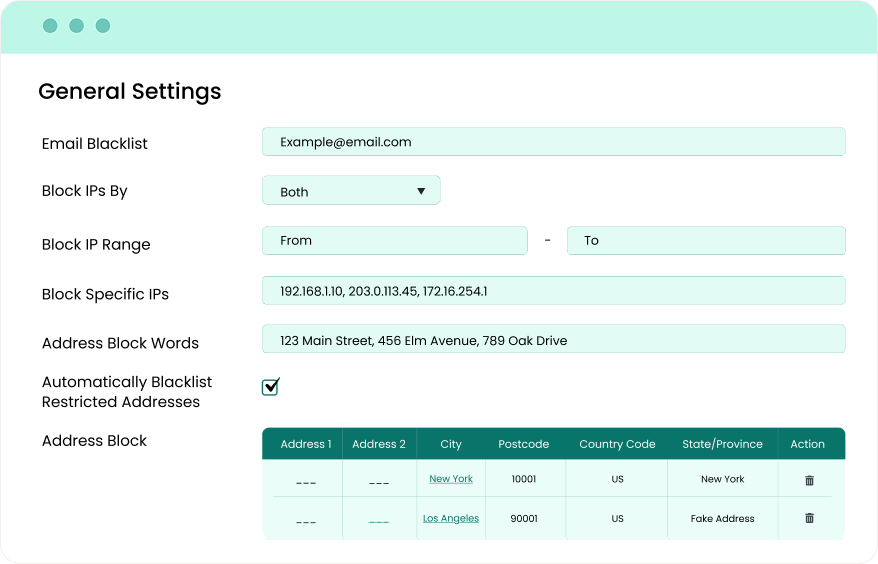Screen dimensions: 878x564
Task: Click the Address Block Words field
Action: coord(553,340)
